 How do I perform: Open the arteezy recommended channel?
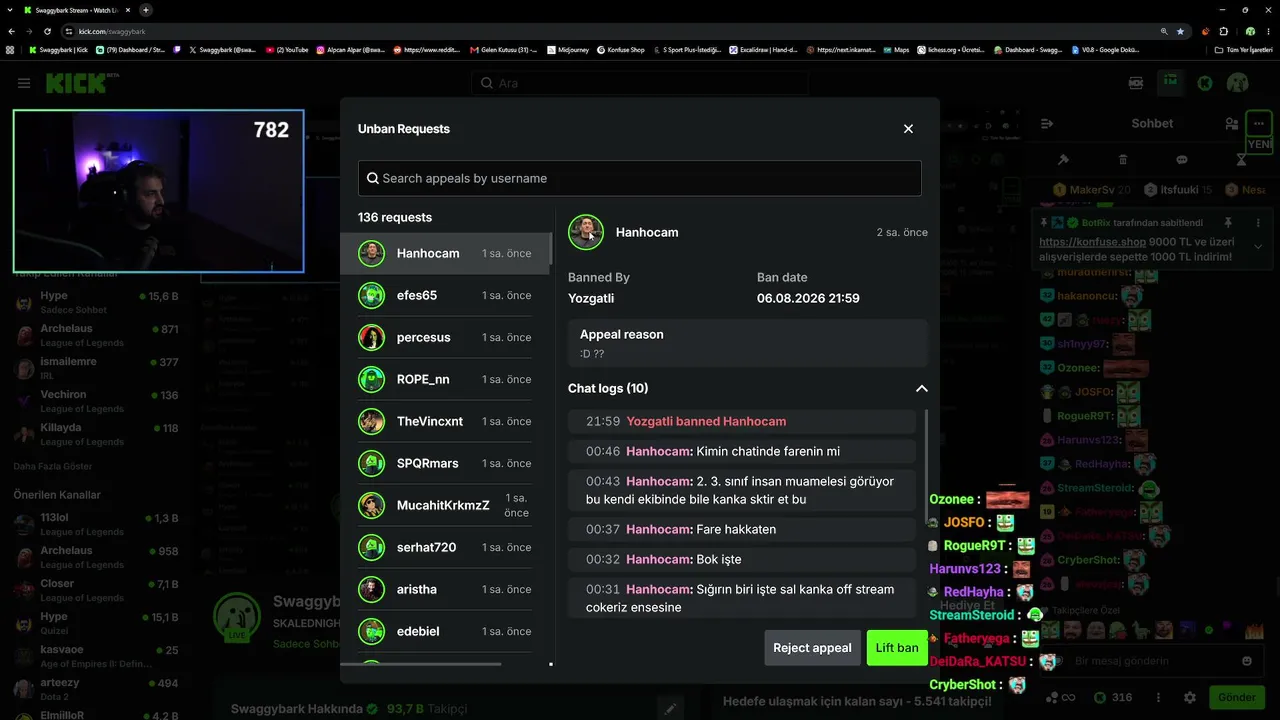coord(96,689)
